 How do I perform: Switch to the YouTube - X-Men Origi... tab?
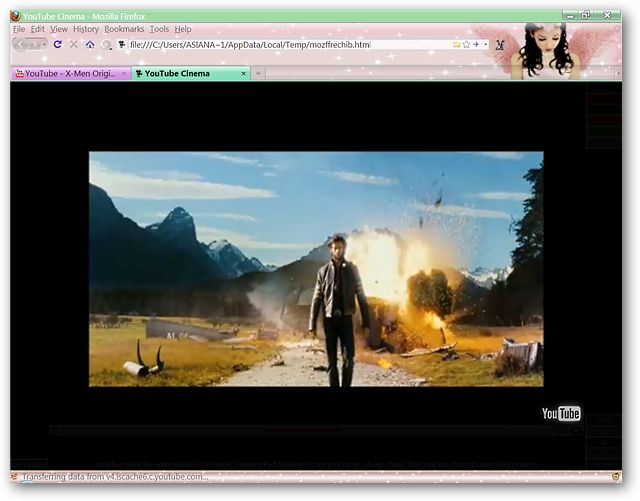pyautogui.click(x=70, y=73)
